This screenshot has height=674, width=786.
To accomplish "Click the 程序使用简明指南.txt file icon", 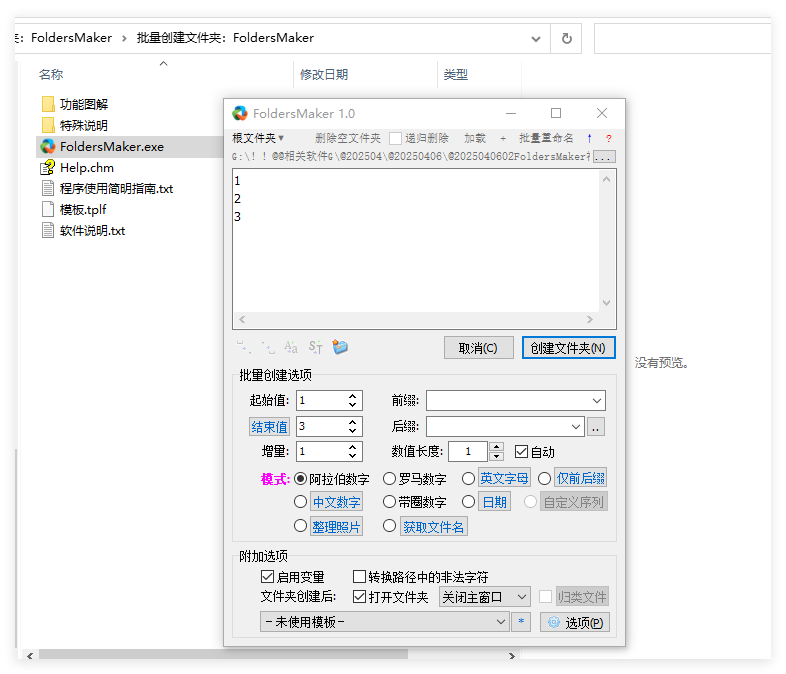I will (x=48, y=188).
